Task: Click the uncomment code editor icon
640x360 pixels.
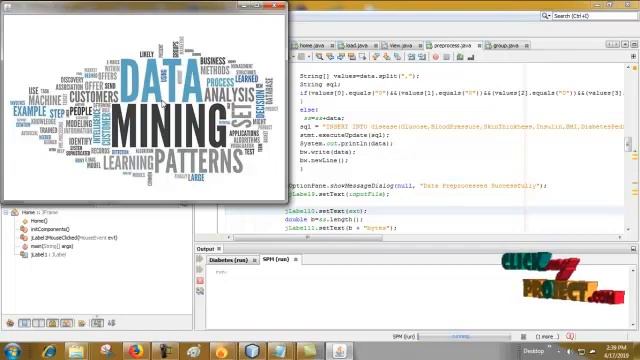Action: [471, 57]
